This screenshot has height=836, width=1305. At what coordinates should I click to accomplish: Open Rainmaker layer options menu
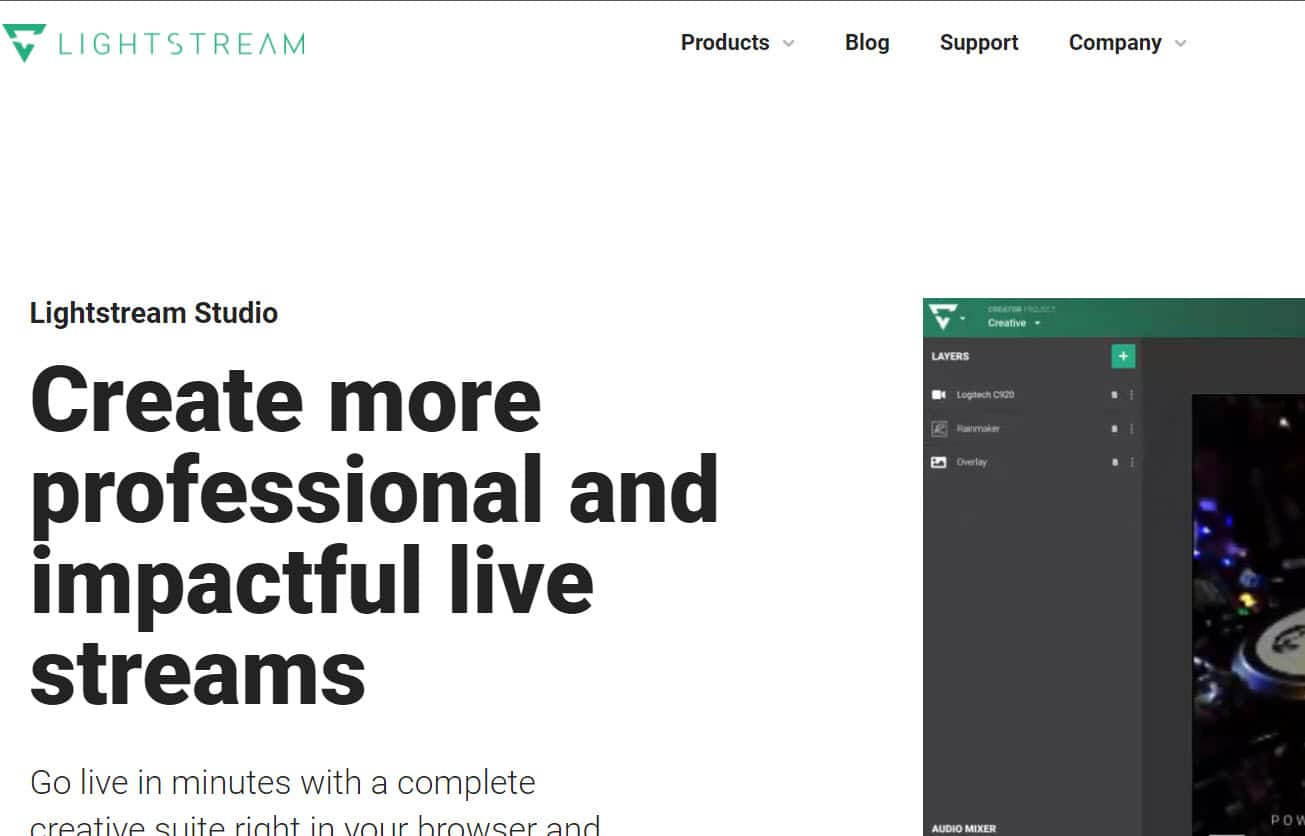pyautogui.click(x=1132, y=428)
